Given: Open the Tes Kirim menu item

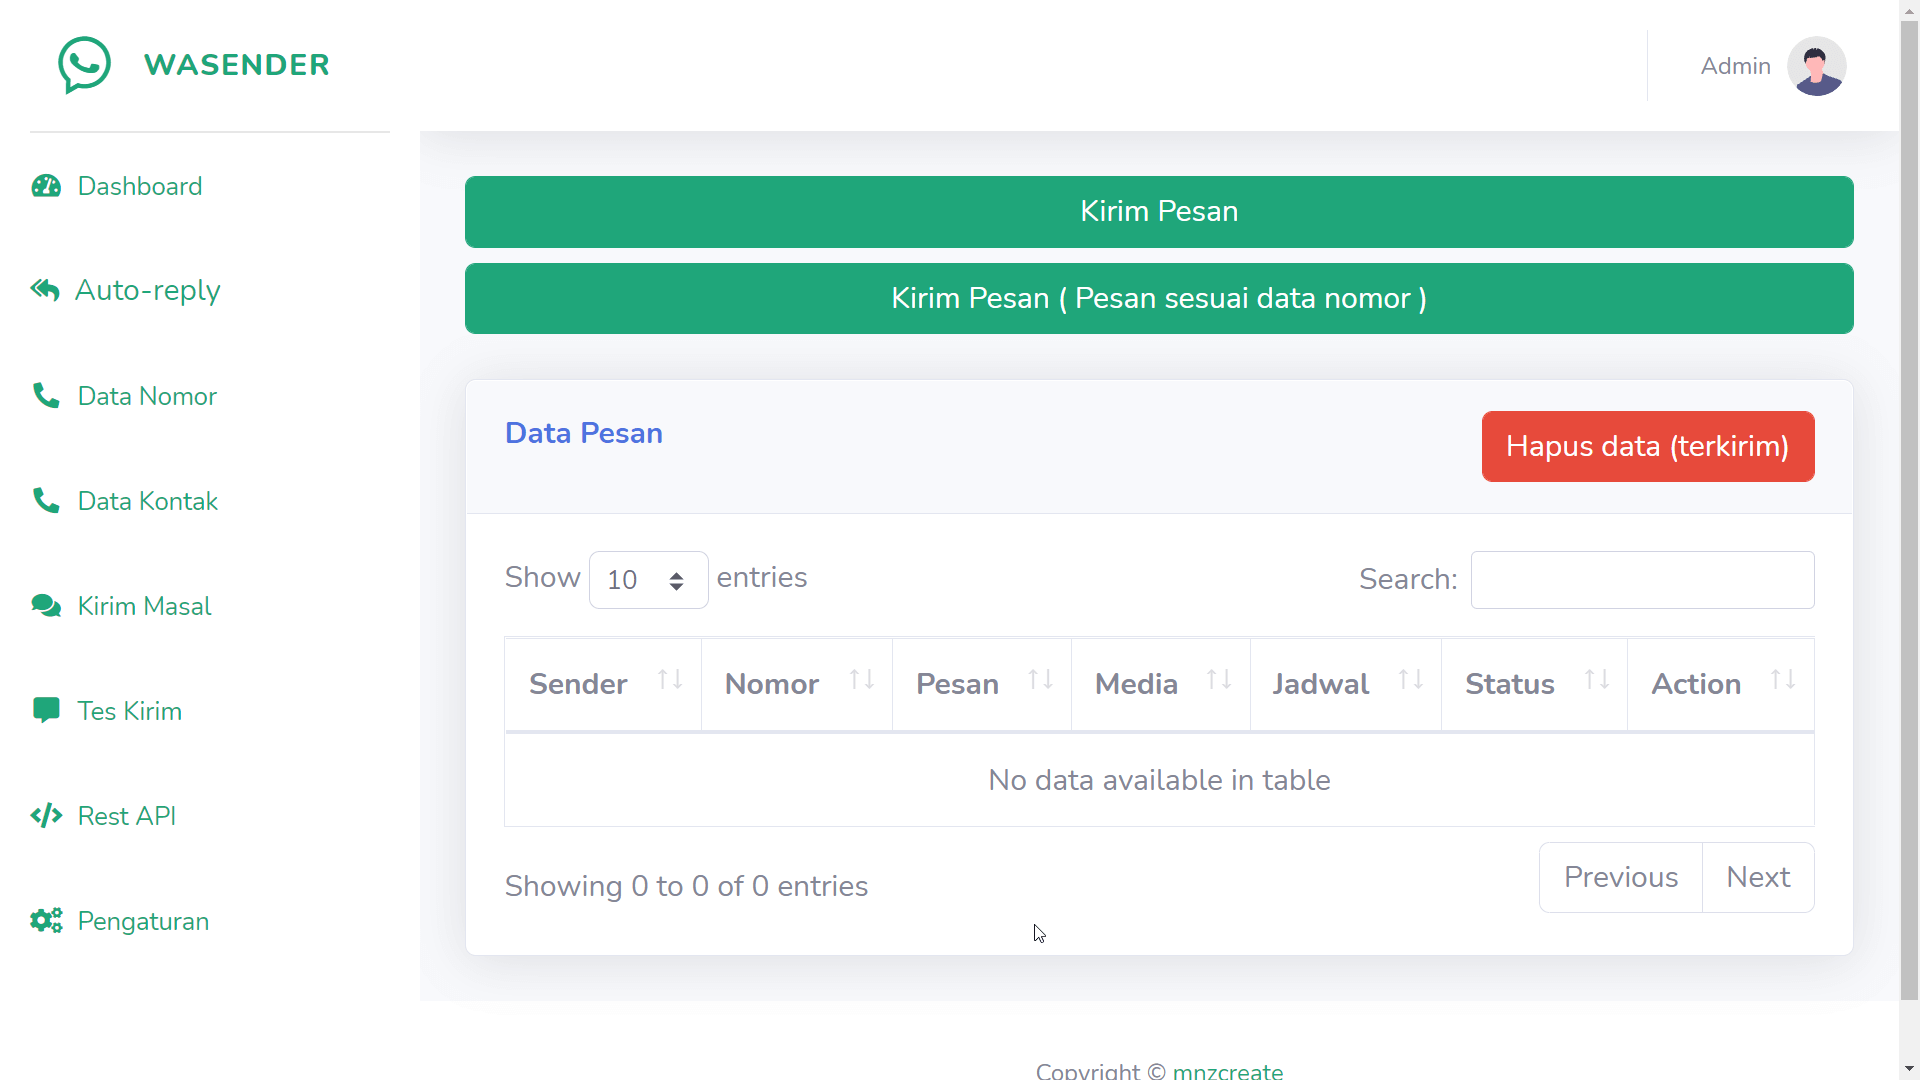Looking at the screenshot, I should (x=129, y=711).
